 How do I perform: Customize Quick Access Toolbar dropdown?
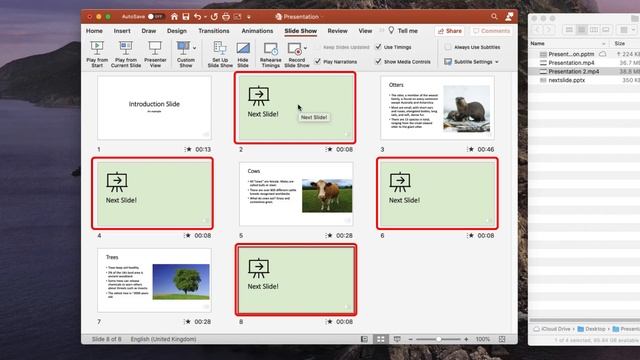(x=249, y=17)
